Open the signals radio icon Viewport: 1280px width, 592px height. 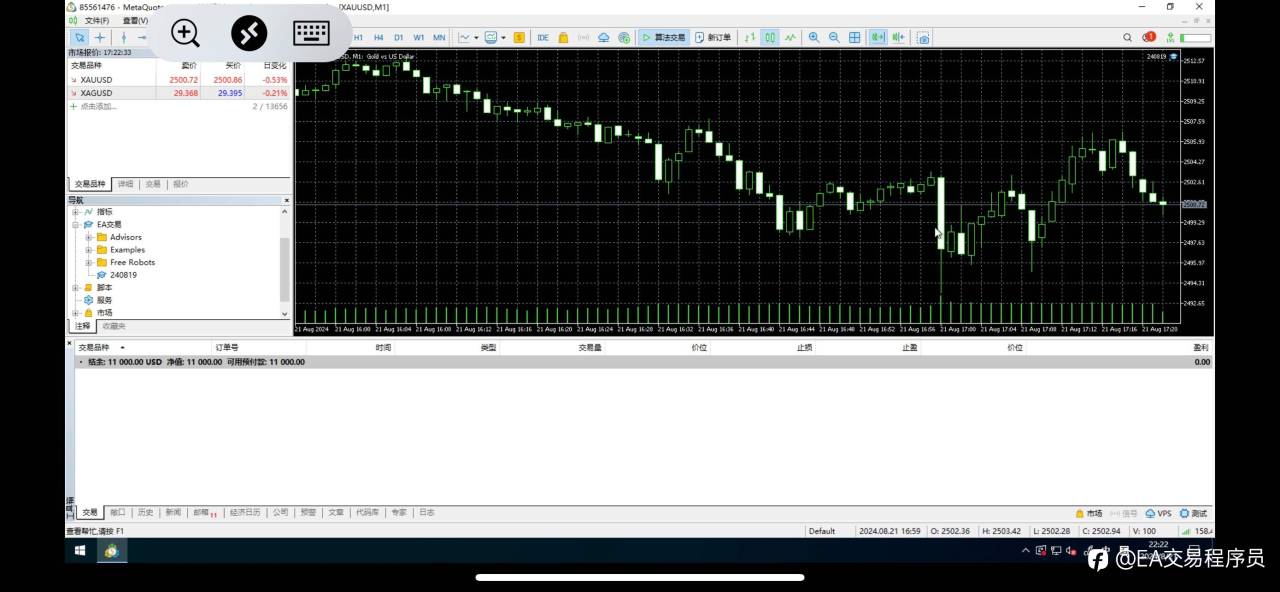(583, 37)
